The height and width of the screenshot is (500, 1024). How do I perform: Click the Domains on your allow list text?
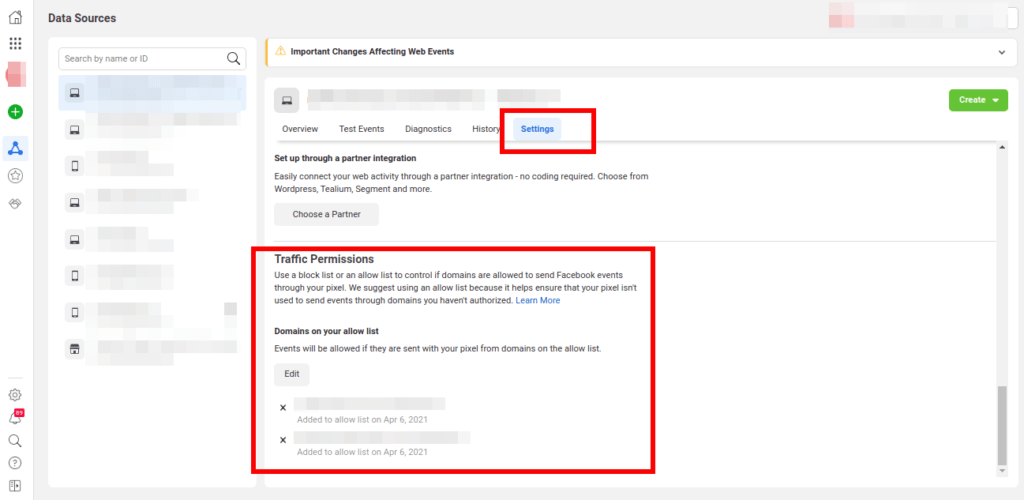pyautogui.click(x=326, y=331)
